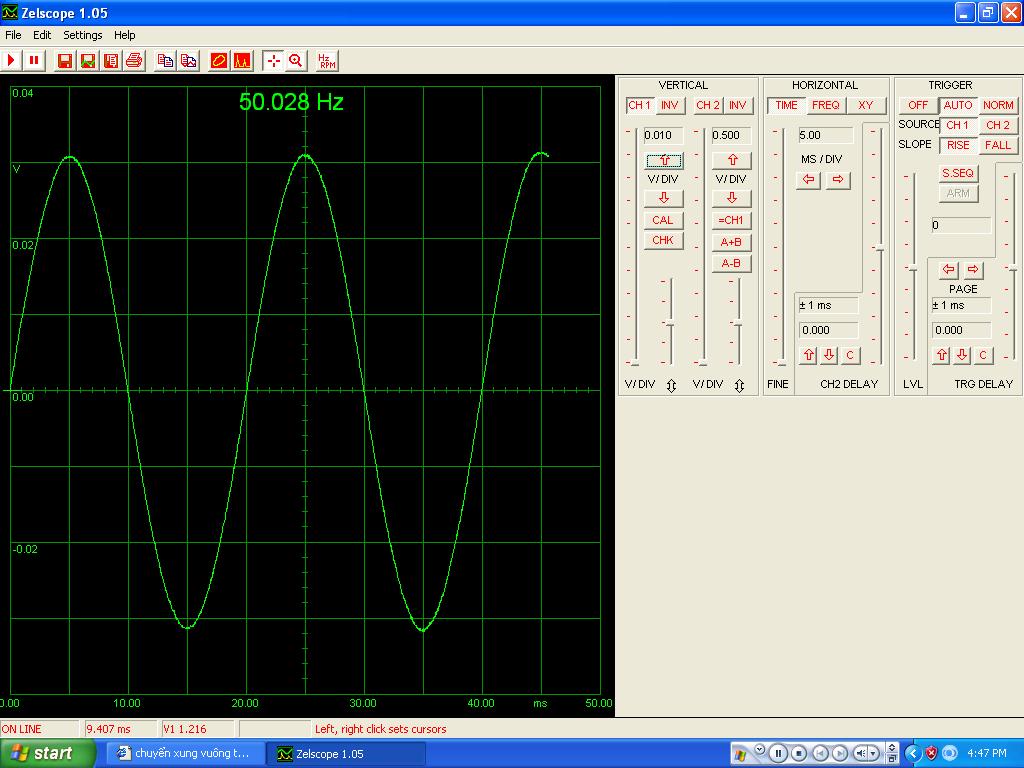The height and width of the screenshot is (768, 1024).
Task: Click the Hz/RPM toolbar icon
Action: (326, 61)
